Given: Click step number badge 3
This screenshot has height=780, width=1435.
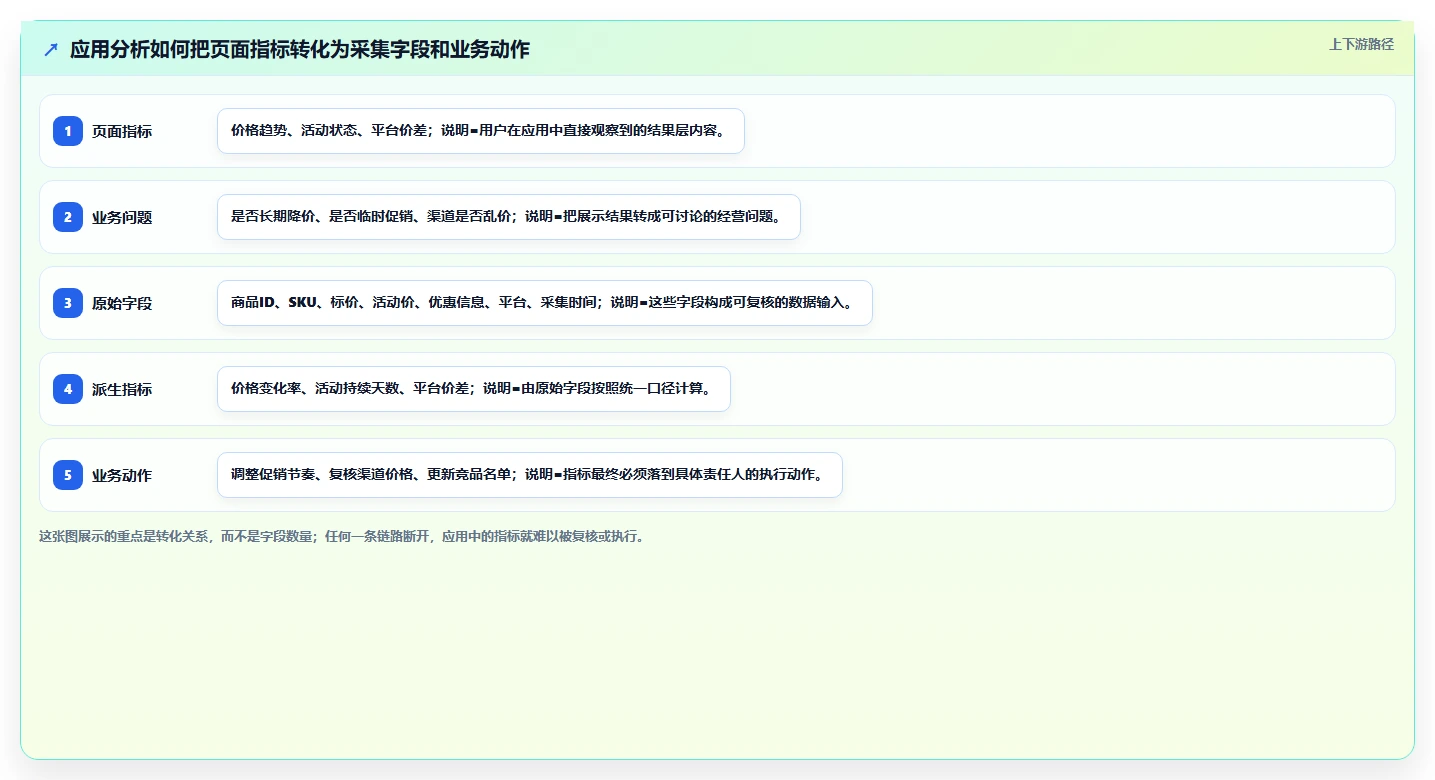Looking at the screenshot, I should tap(68, 303).
